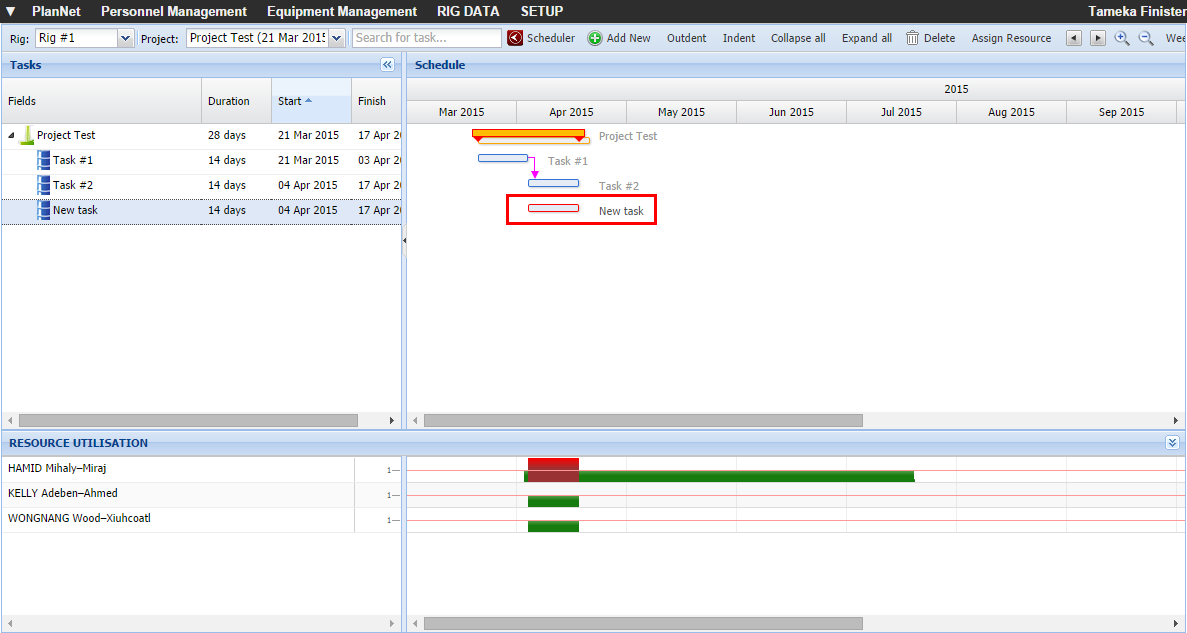Open the Personnel Management menu
The width and height of the screenshot is (1187, 633).
pyautogui.click(x=174, y=11)
